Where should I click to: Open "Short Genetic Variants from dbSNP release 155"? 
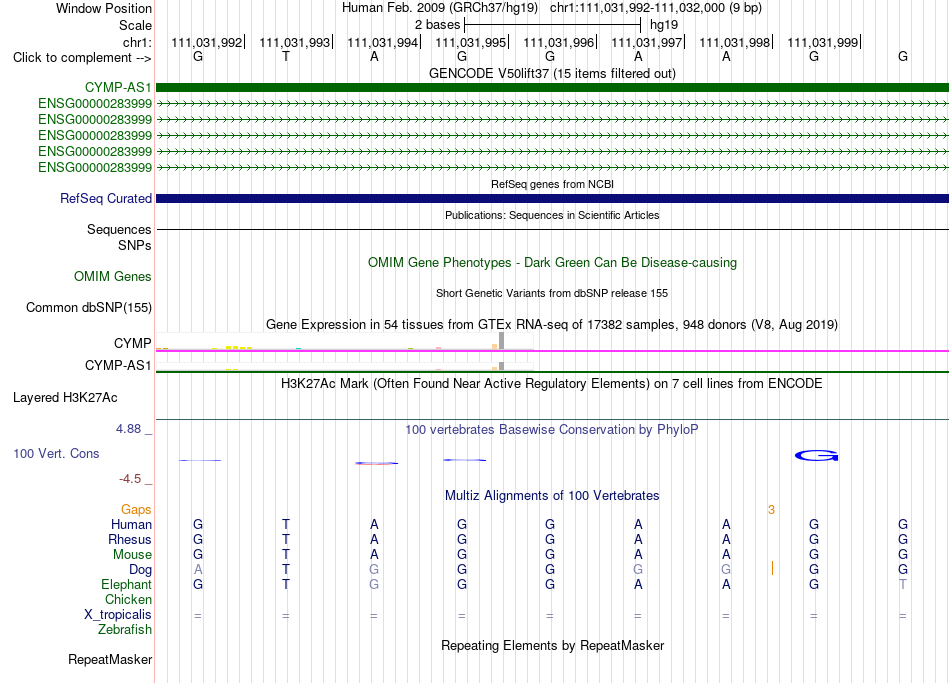(552, 293)
